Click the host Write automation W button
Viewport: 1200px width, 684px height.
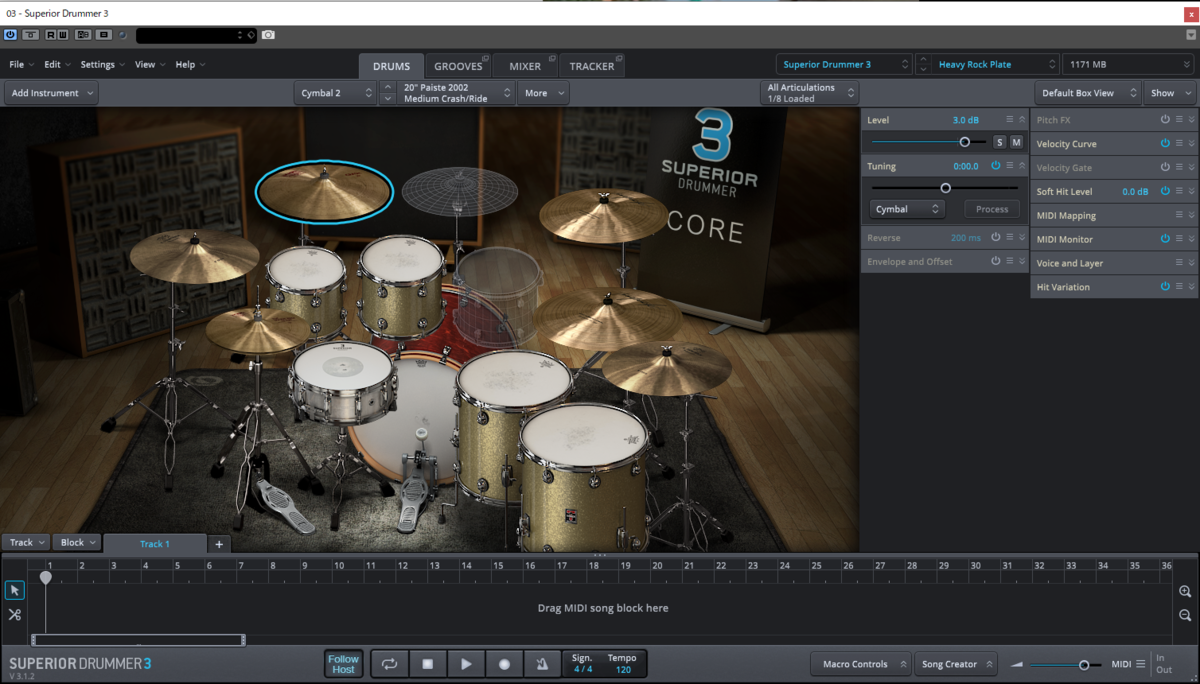(63, 34)
